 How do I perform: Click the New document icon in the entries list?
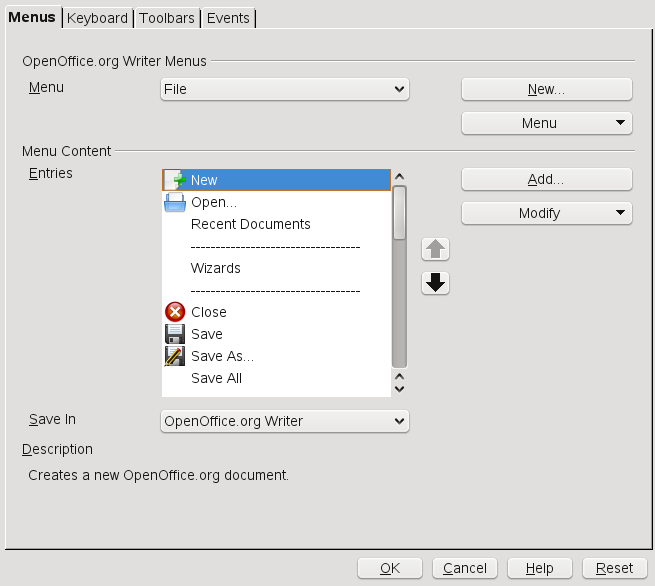175,180
